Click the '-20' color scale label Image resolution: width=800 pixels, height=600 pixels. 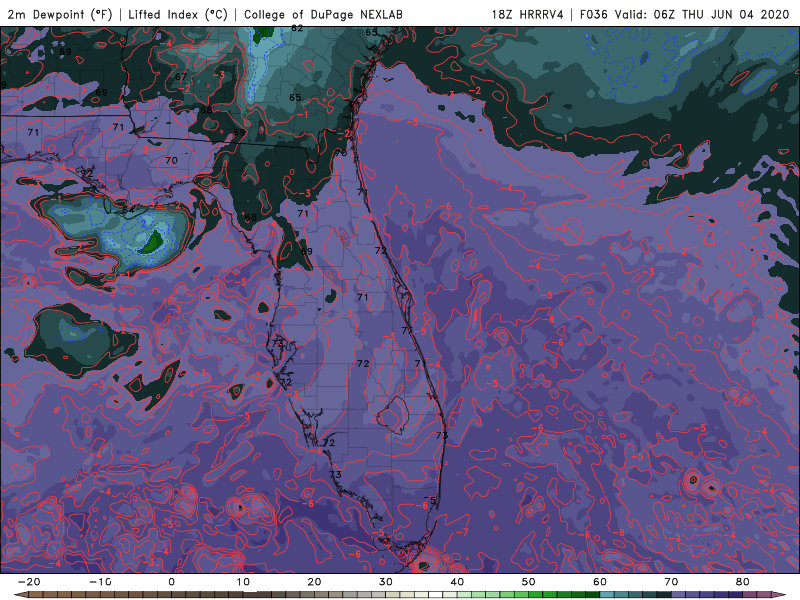click(29, 582)
